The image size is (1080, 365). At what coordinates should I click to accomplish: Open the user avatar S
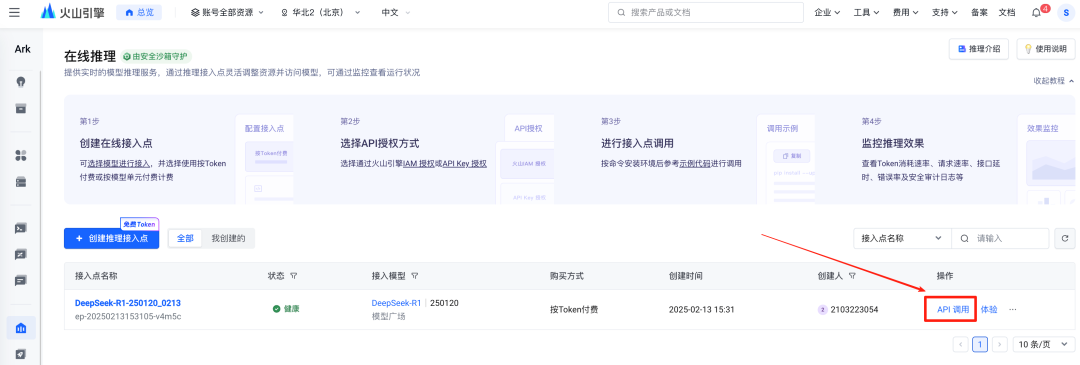click(x=1066, y=12)
